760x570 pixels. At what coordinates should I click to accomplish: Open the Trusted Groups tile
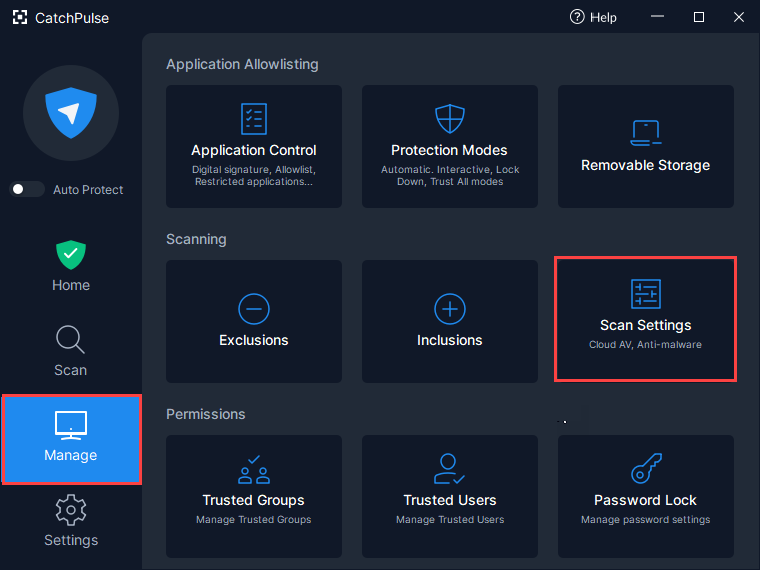[254, 496]
